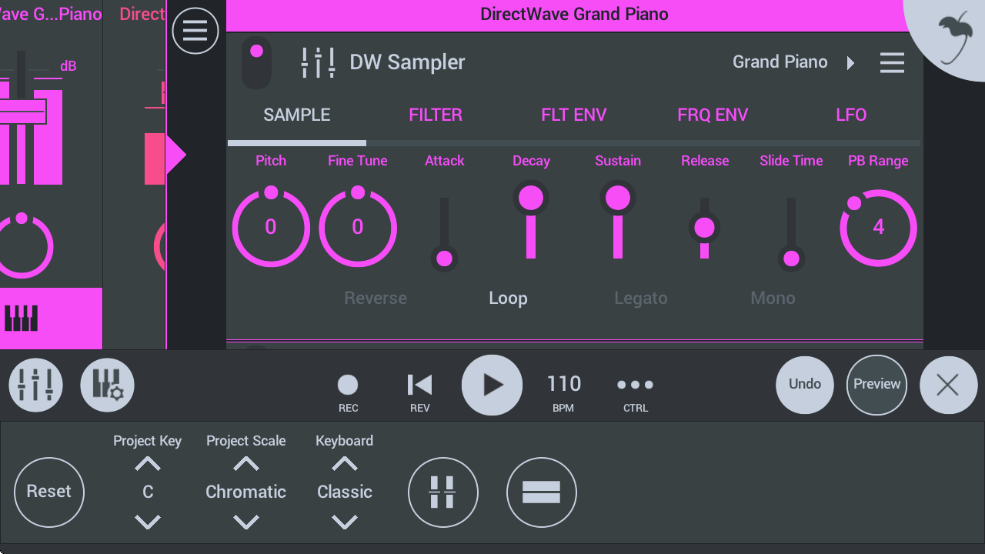This screenshot has height=554, width=985.
Task: Click the Decay slider handle
Action: [531, 198]
